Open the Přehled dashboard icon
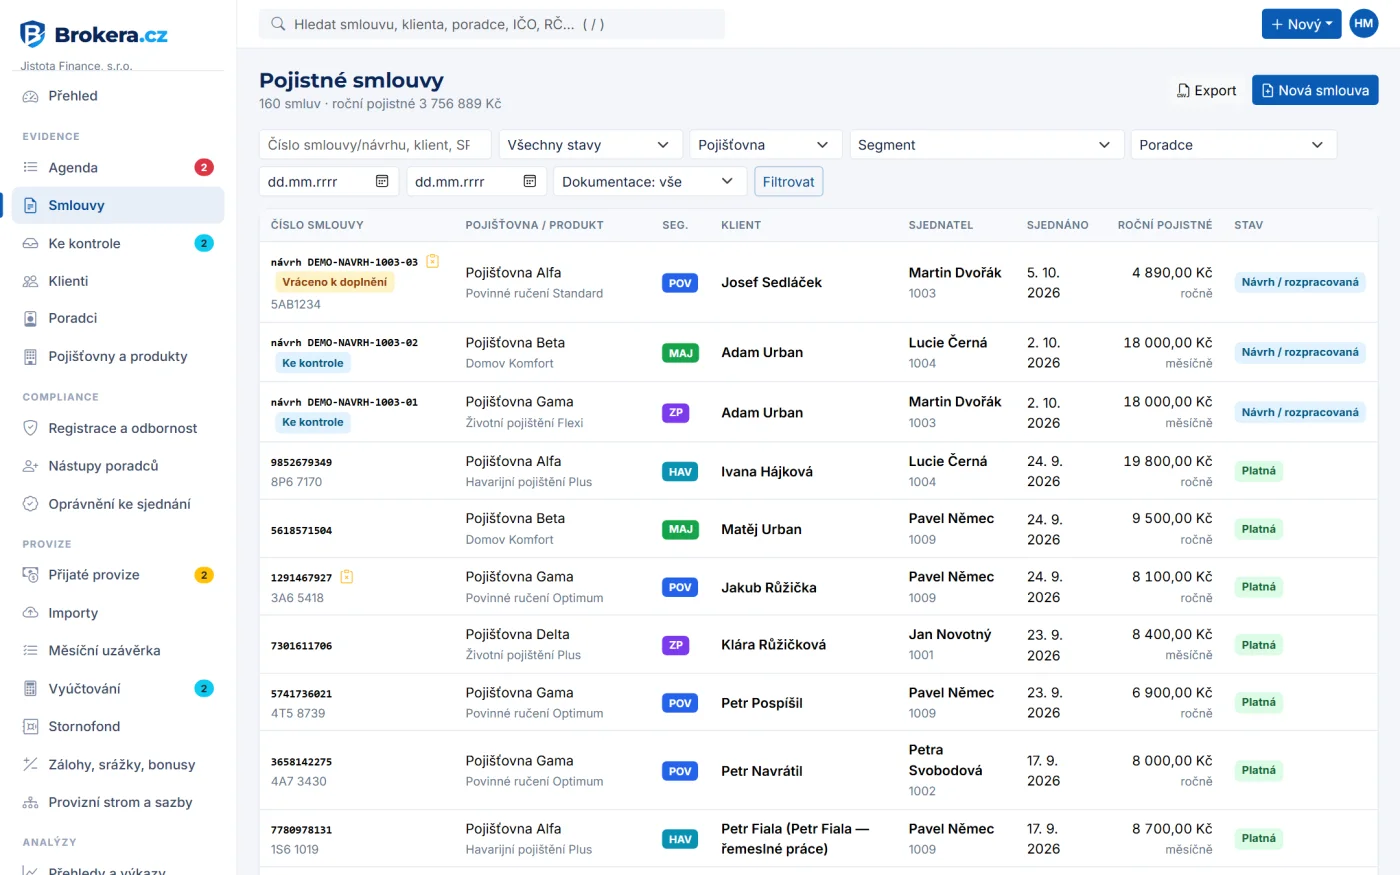The image size is (1400, 875). click(x=30, y=96)
